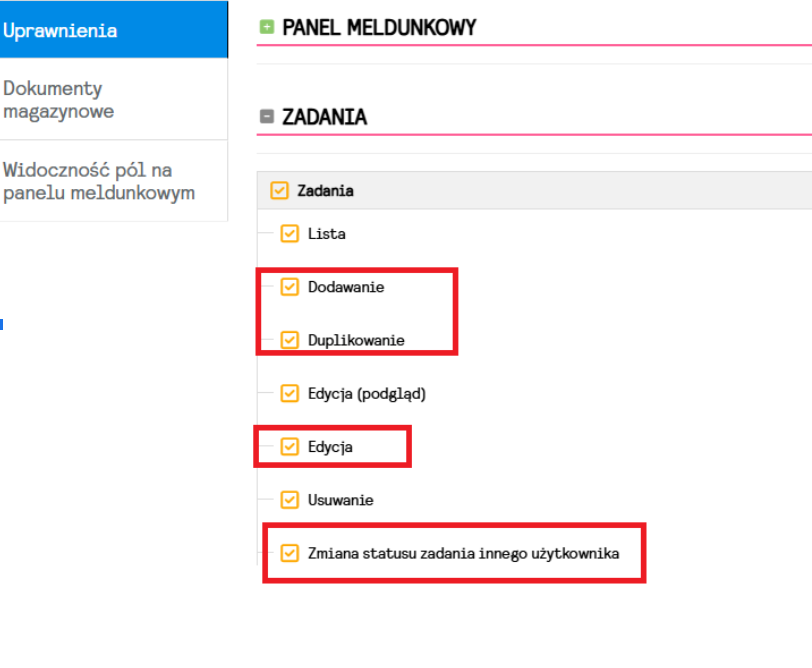Click the Lista tree item label

[326, 234]
